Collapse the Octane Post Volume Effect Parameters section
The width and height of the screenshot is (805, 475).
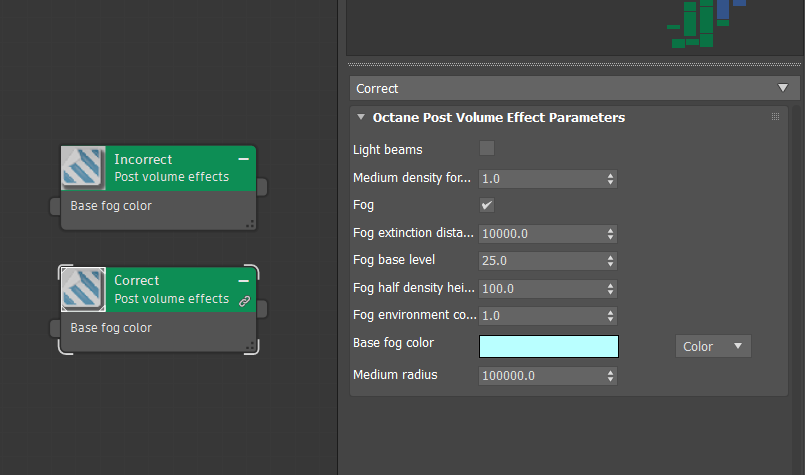[x=361, y=117]
